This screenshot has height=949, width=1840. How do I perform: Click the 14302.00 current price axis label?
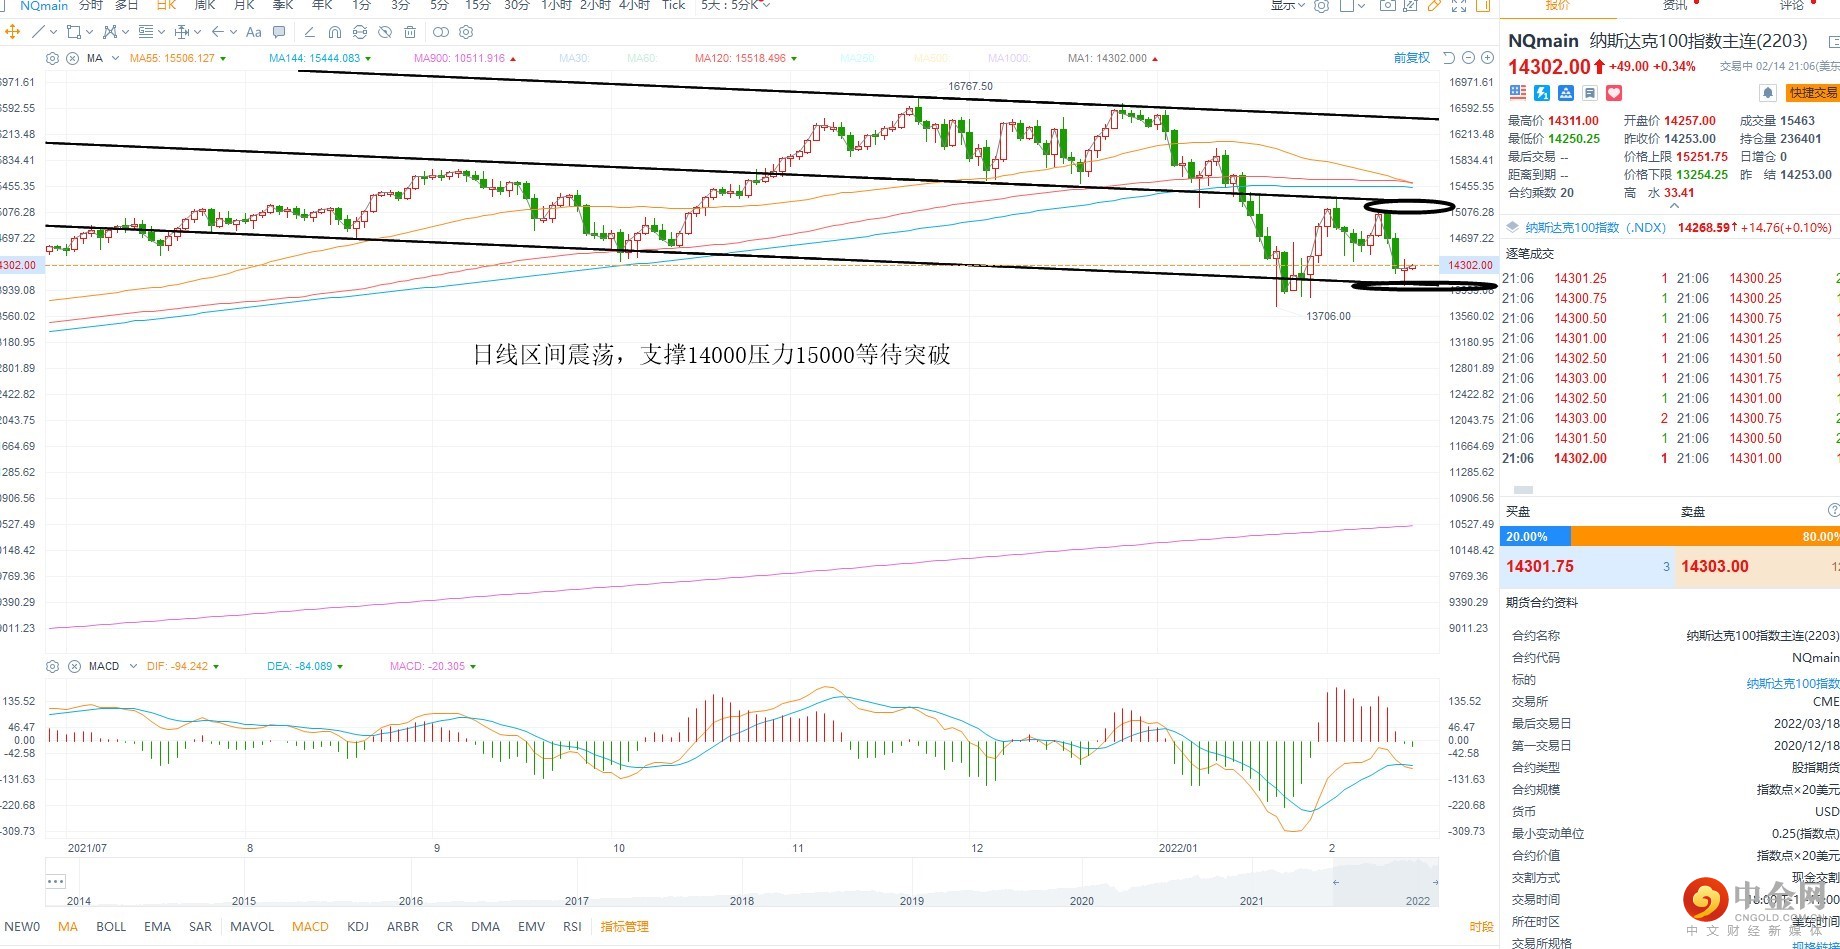click(1468, 265)
